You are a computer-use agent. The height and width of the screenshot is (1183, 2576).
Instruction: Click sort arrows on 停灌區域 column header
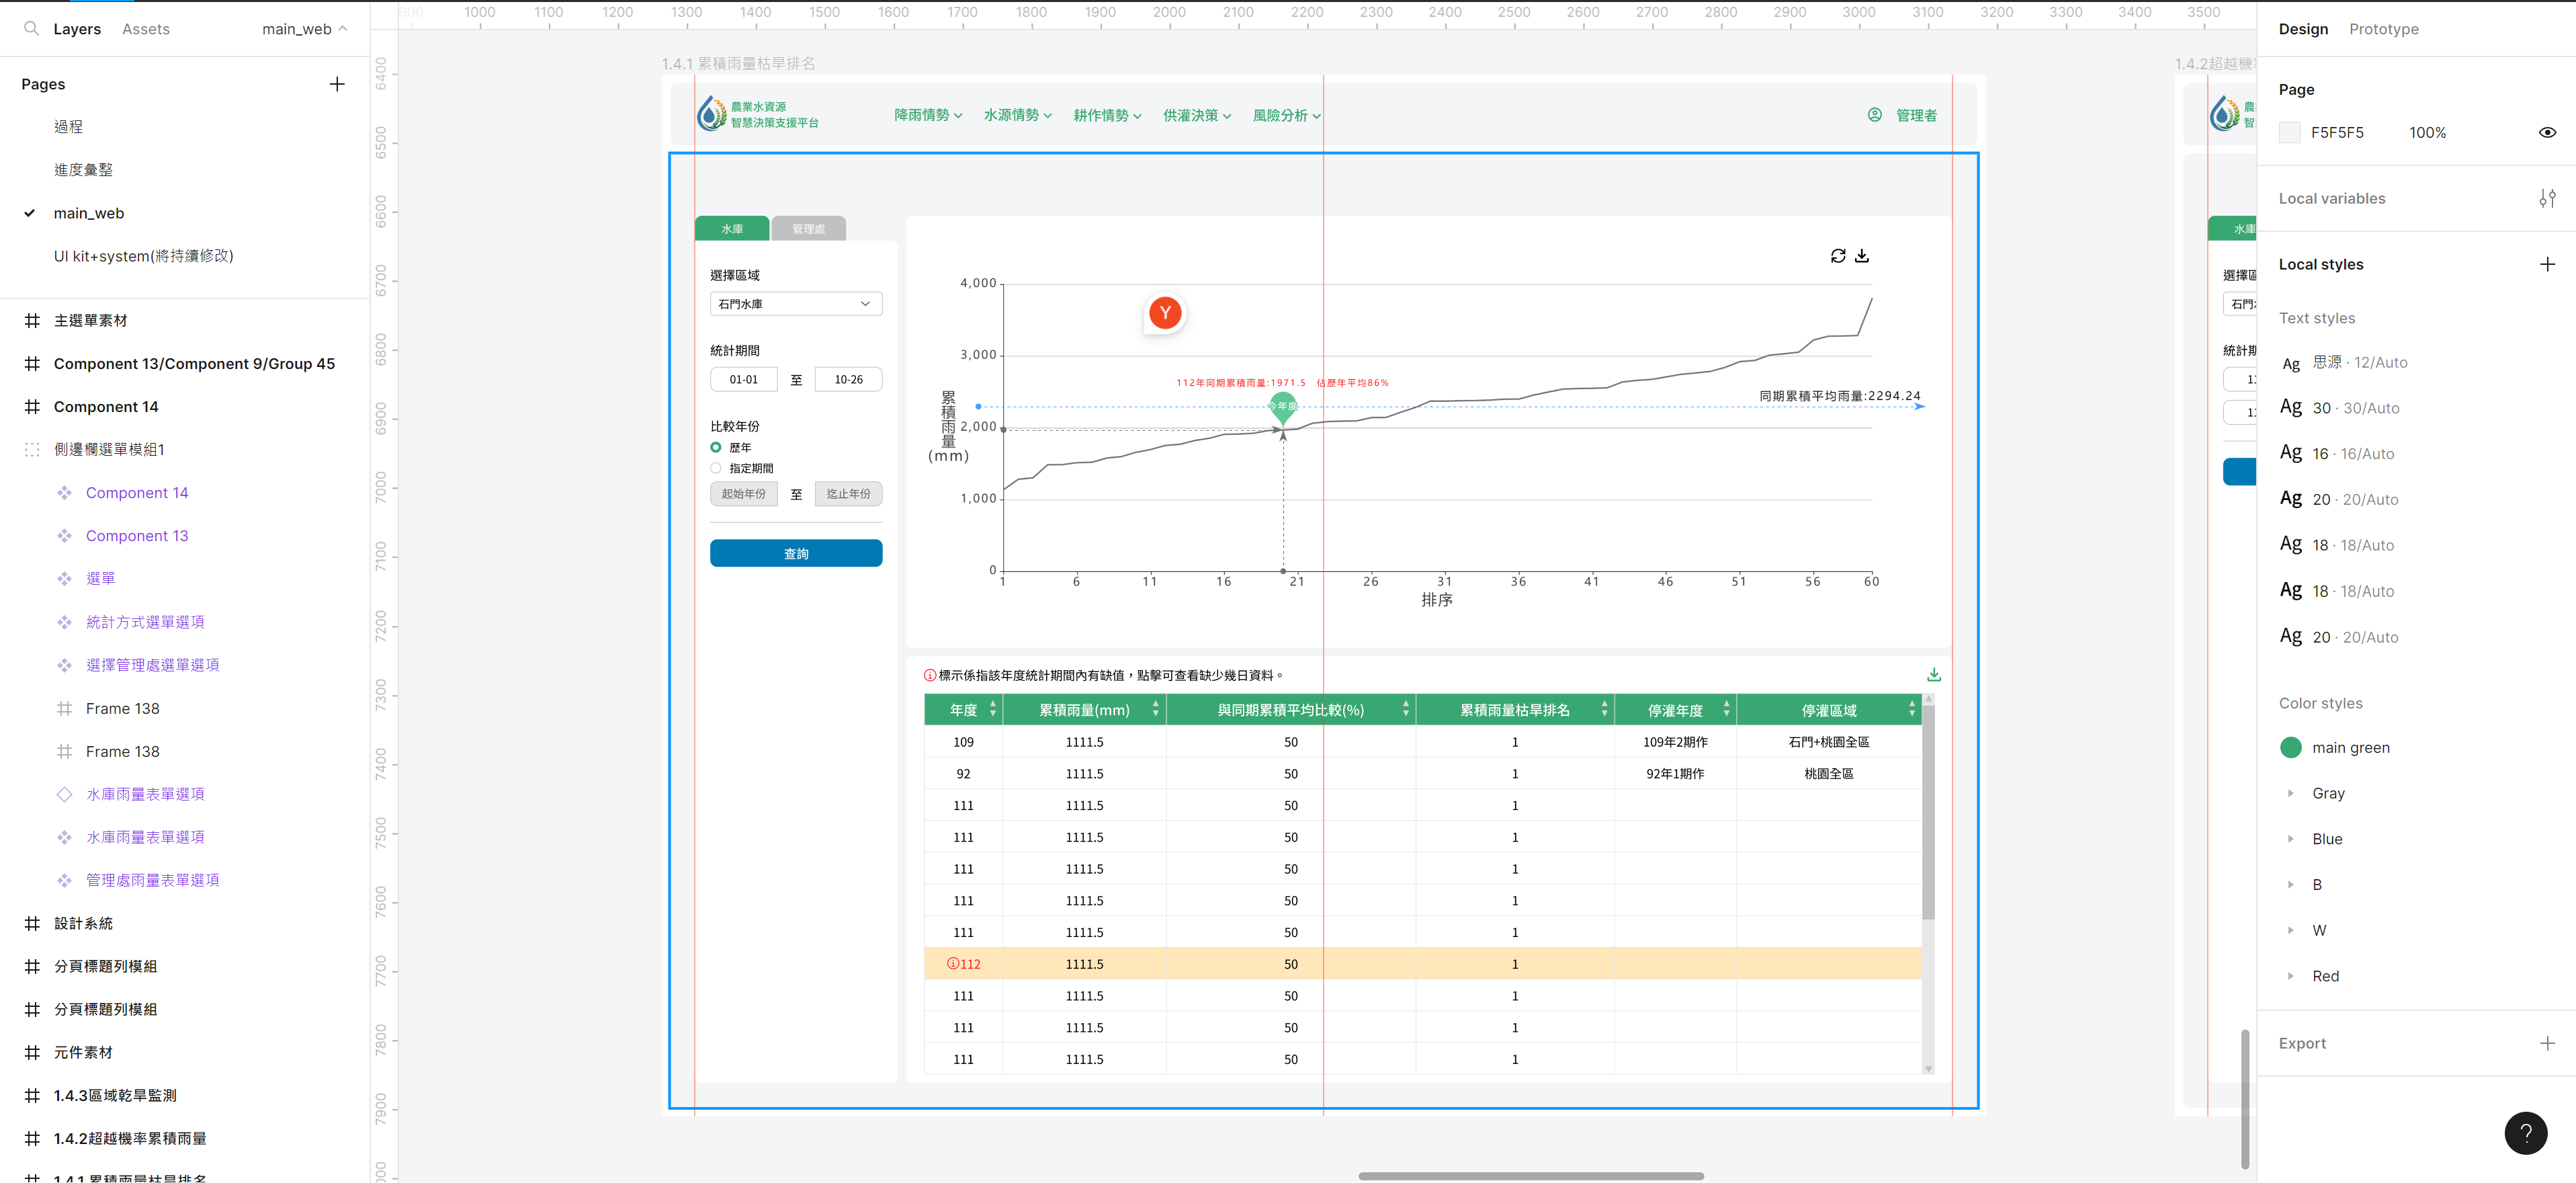[1912, 709]
